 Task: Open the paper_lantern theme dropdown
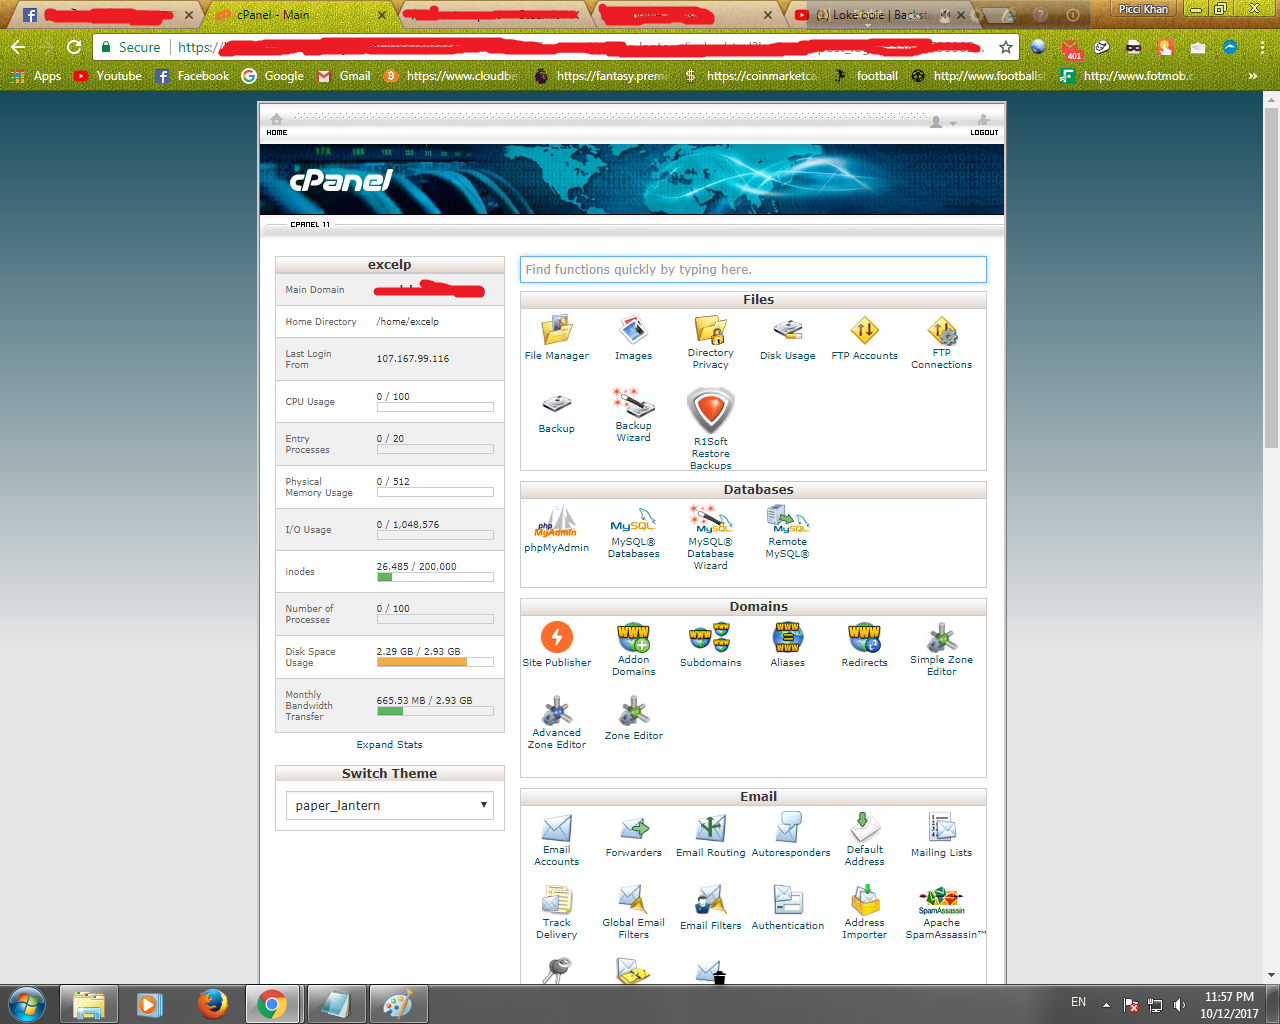(x=390, y=805)
